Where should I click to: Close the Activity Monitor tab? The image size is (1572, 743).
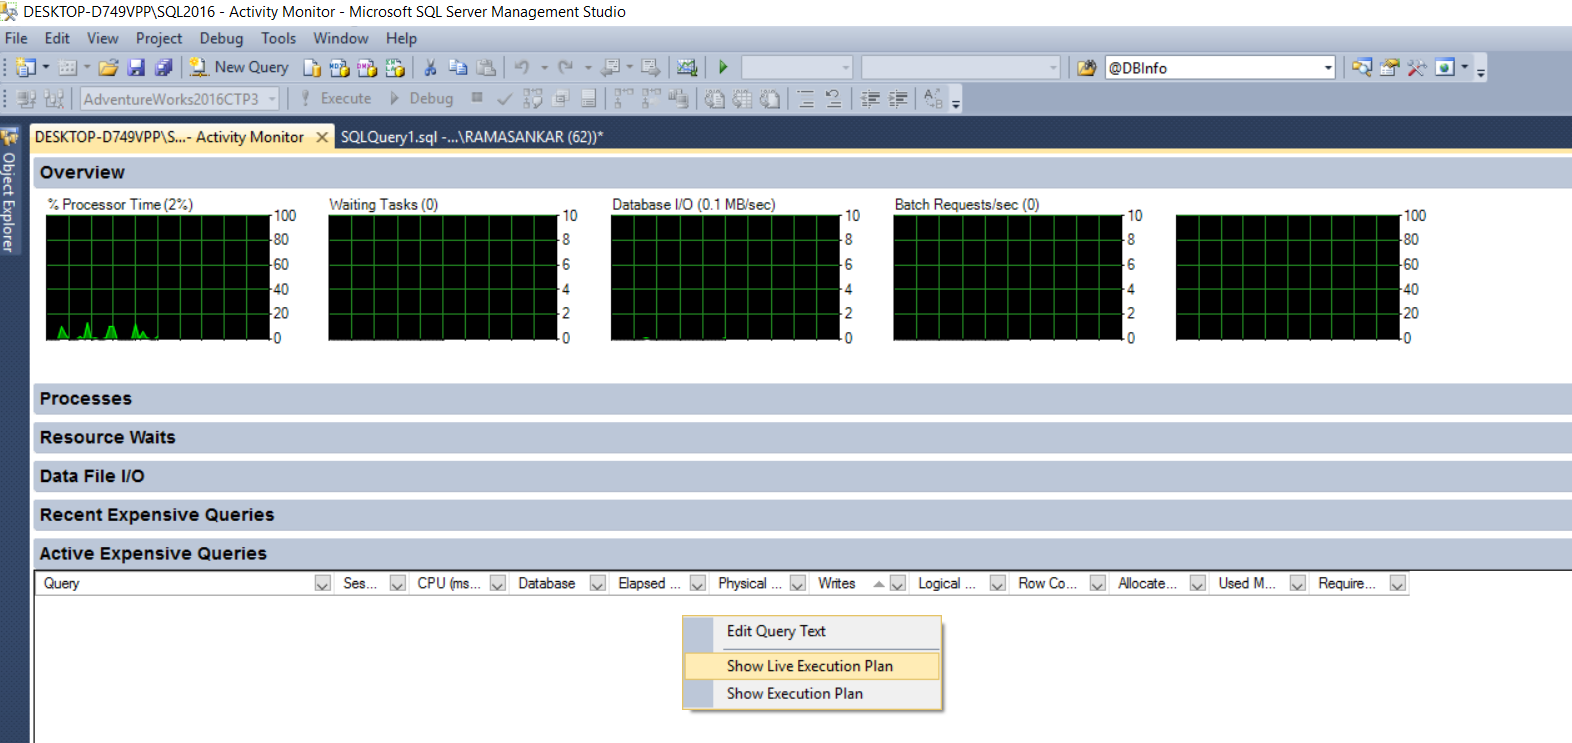coord(322,137)
